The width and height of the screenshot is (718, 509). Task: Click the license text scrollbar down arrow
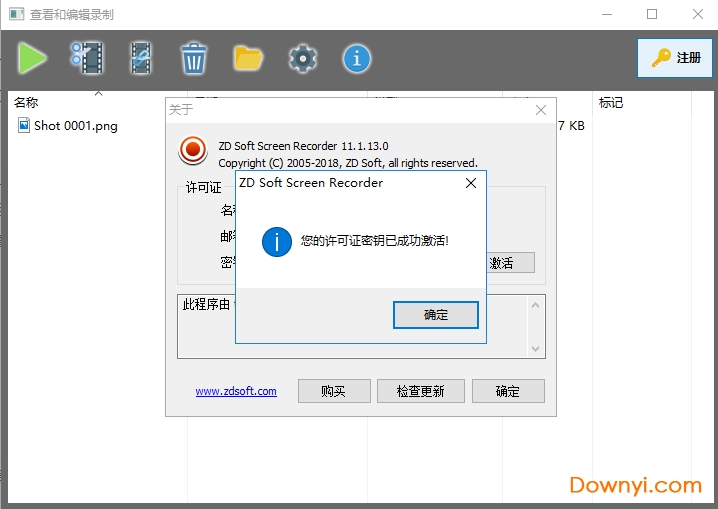pos(537,349)
